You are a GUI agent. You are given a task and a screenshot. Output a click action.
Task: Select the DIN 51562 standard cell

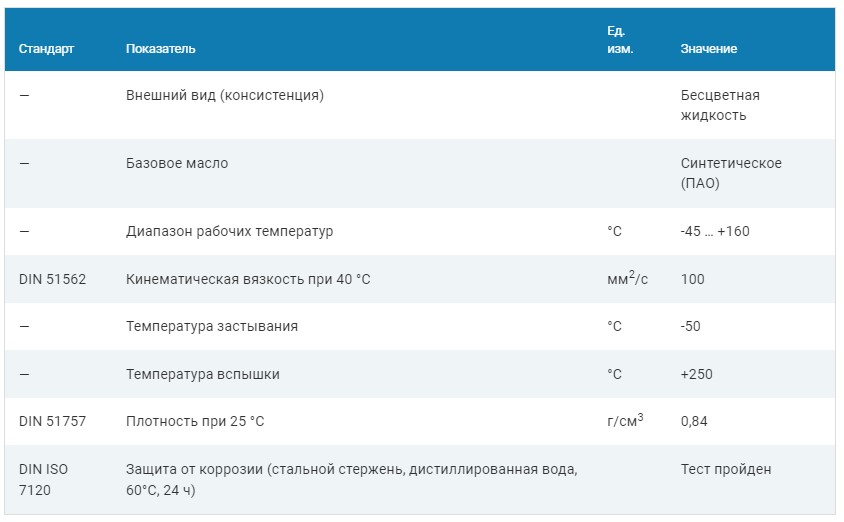(52, 279)
